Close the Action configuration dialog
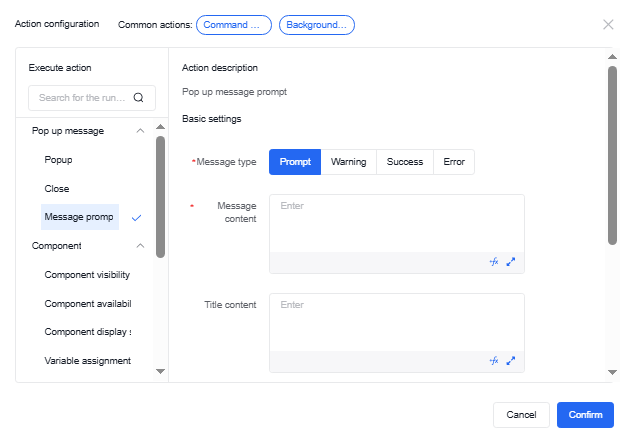Viewport: 631px width, 446px height. click(608, 24)
